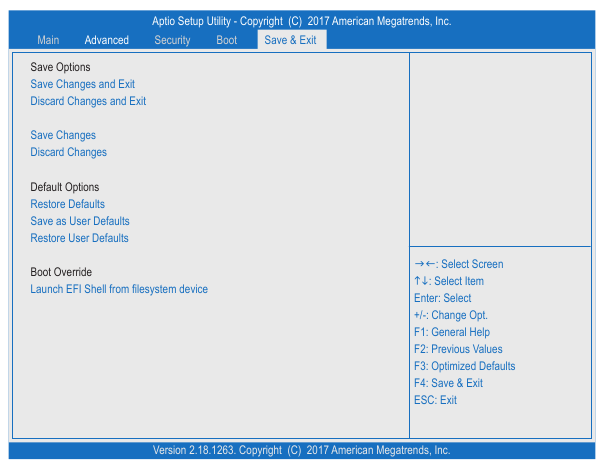Select the Boot tab

[x=227, y=40]
